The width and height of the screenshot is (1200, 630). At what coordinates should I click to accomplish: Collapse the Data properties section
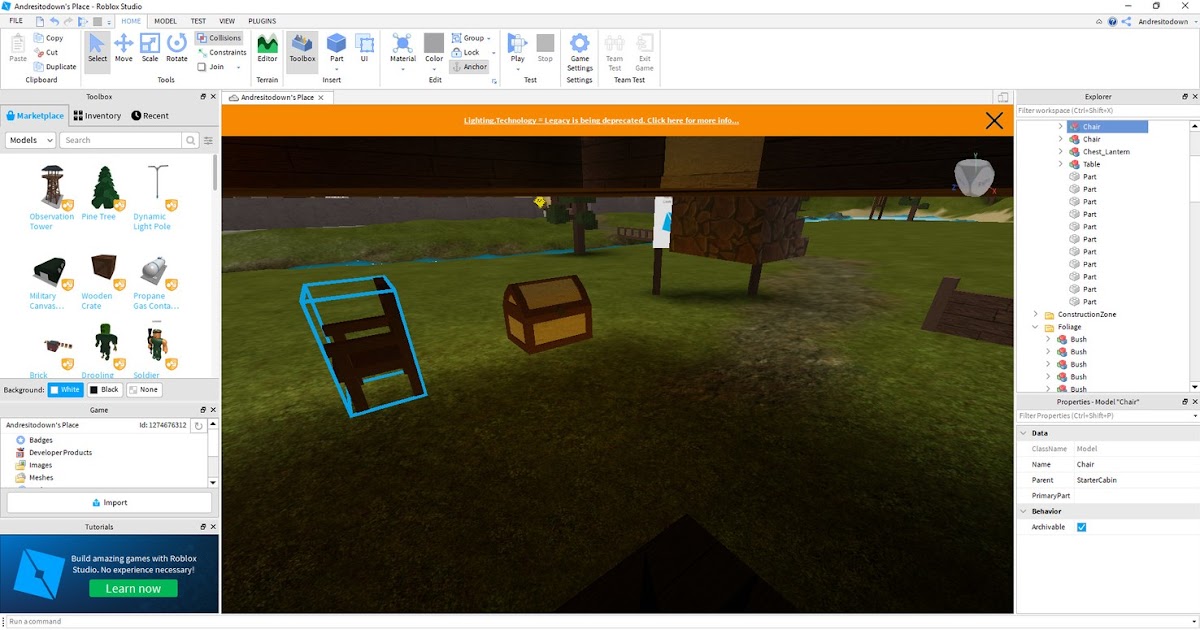(x=1023, y=433)
